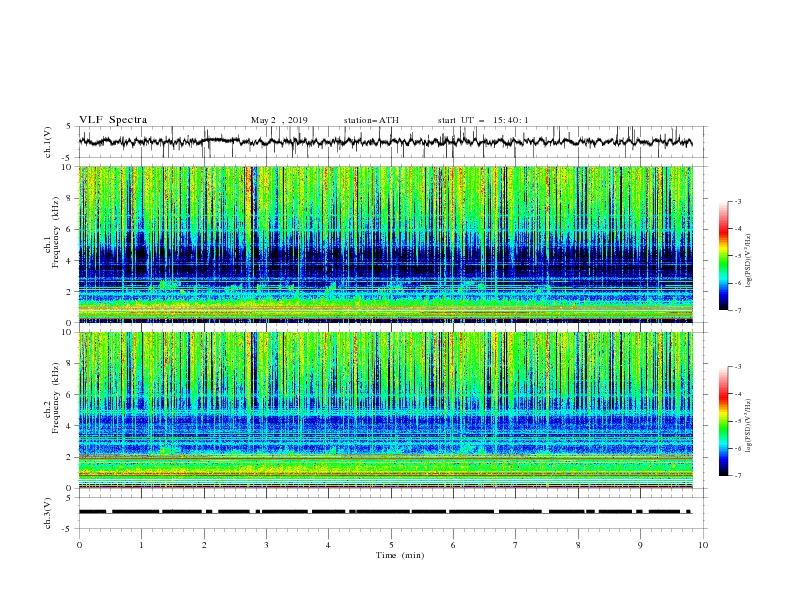
Task: Click the lower log(PSD)(V²/Hz) colorbar label
Action: click(748, 423)
